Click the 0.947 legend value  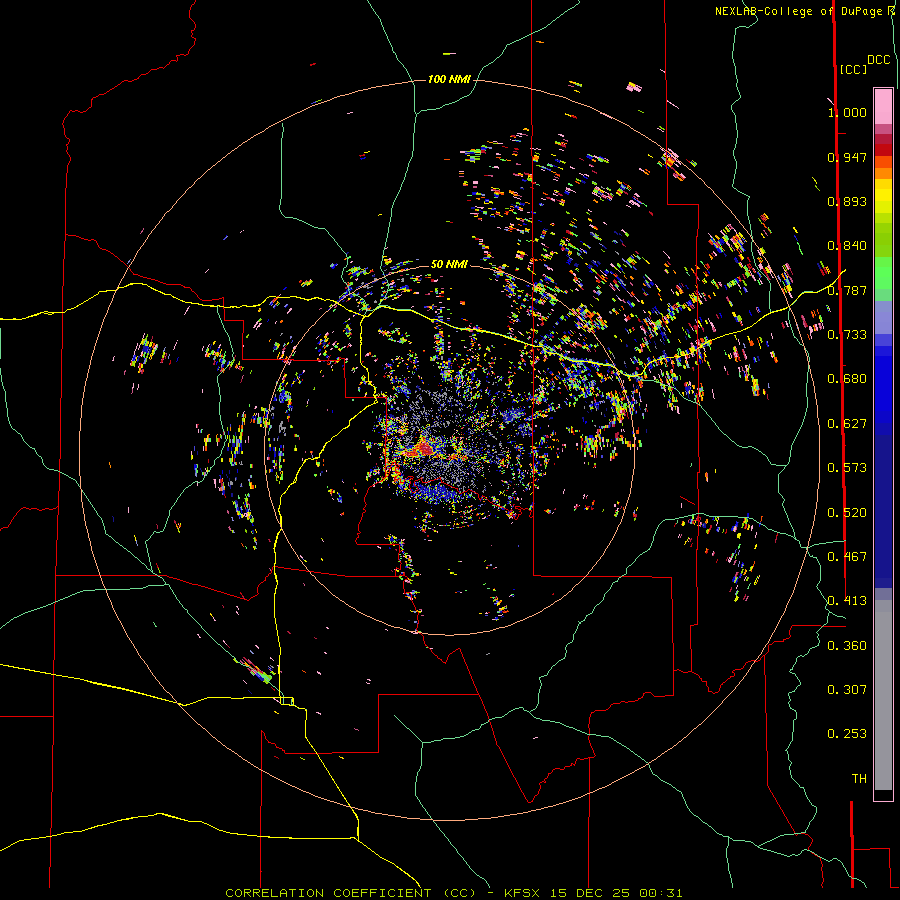[847, 157]
